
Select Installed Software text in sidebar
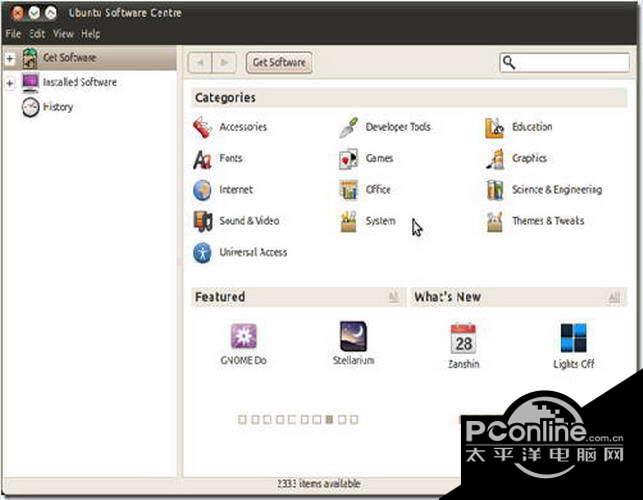click(80, 82)
